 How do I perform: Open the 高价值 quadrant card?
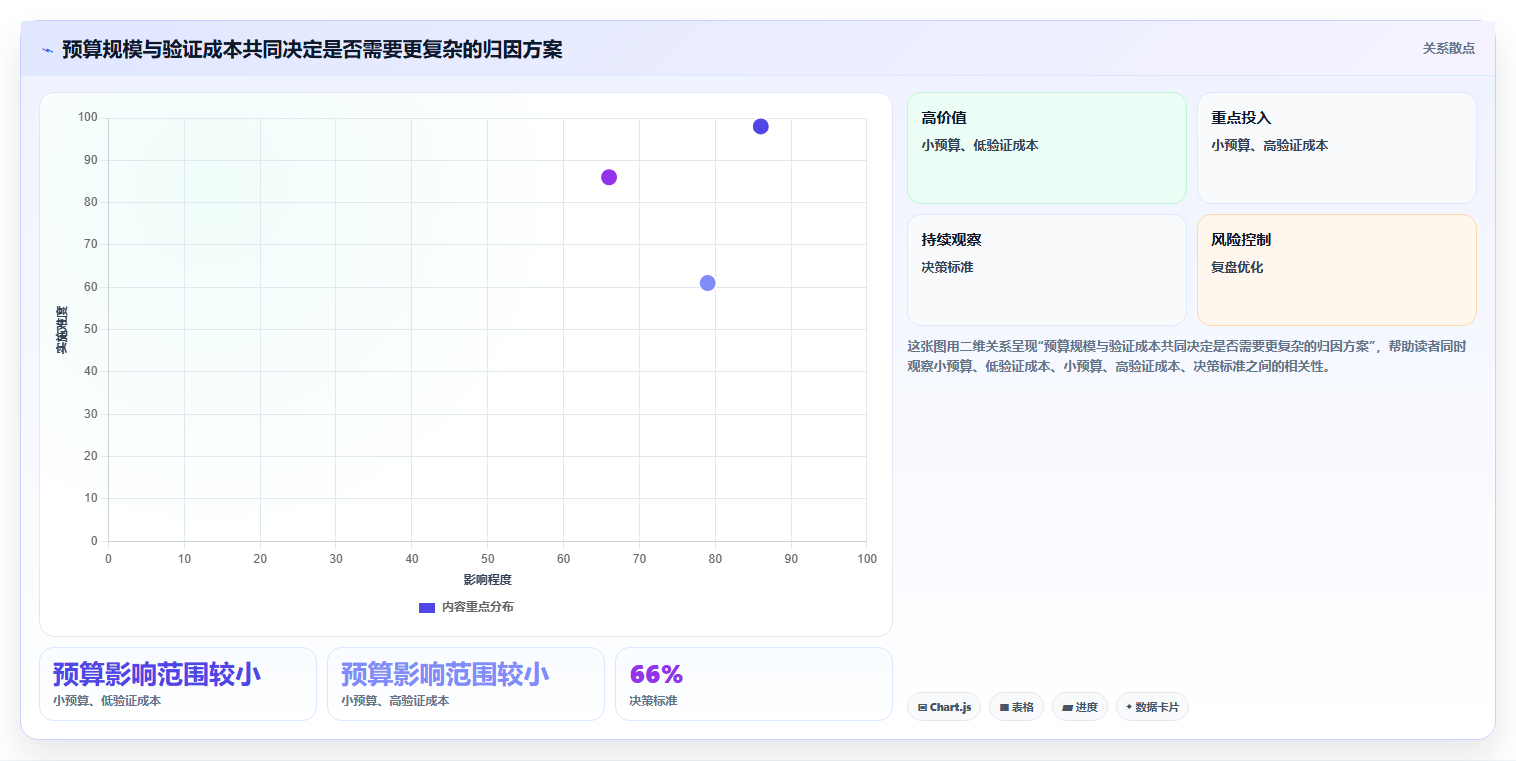[x=1046, y=148]
